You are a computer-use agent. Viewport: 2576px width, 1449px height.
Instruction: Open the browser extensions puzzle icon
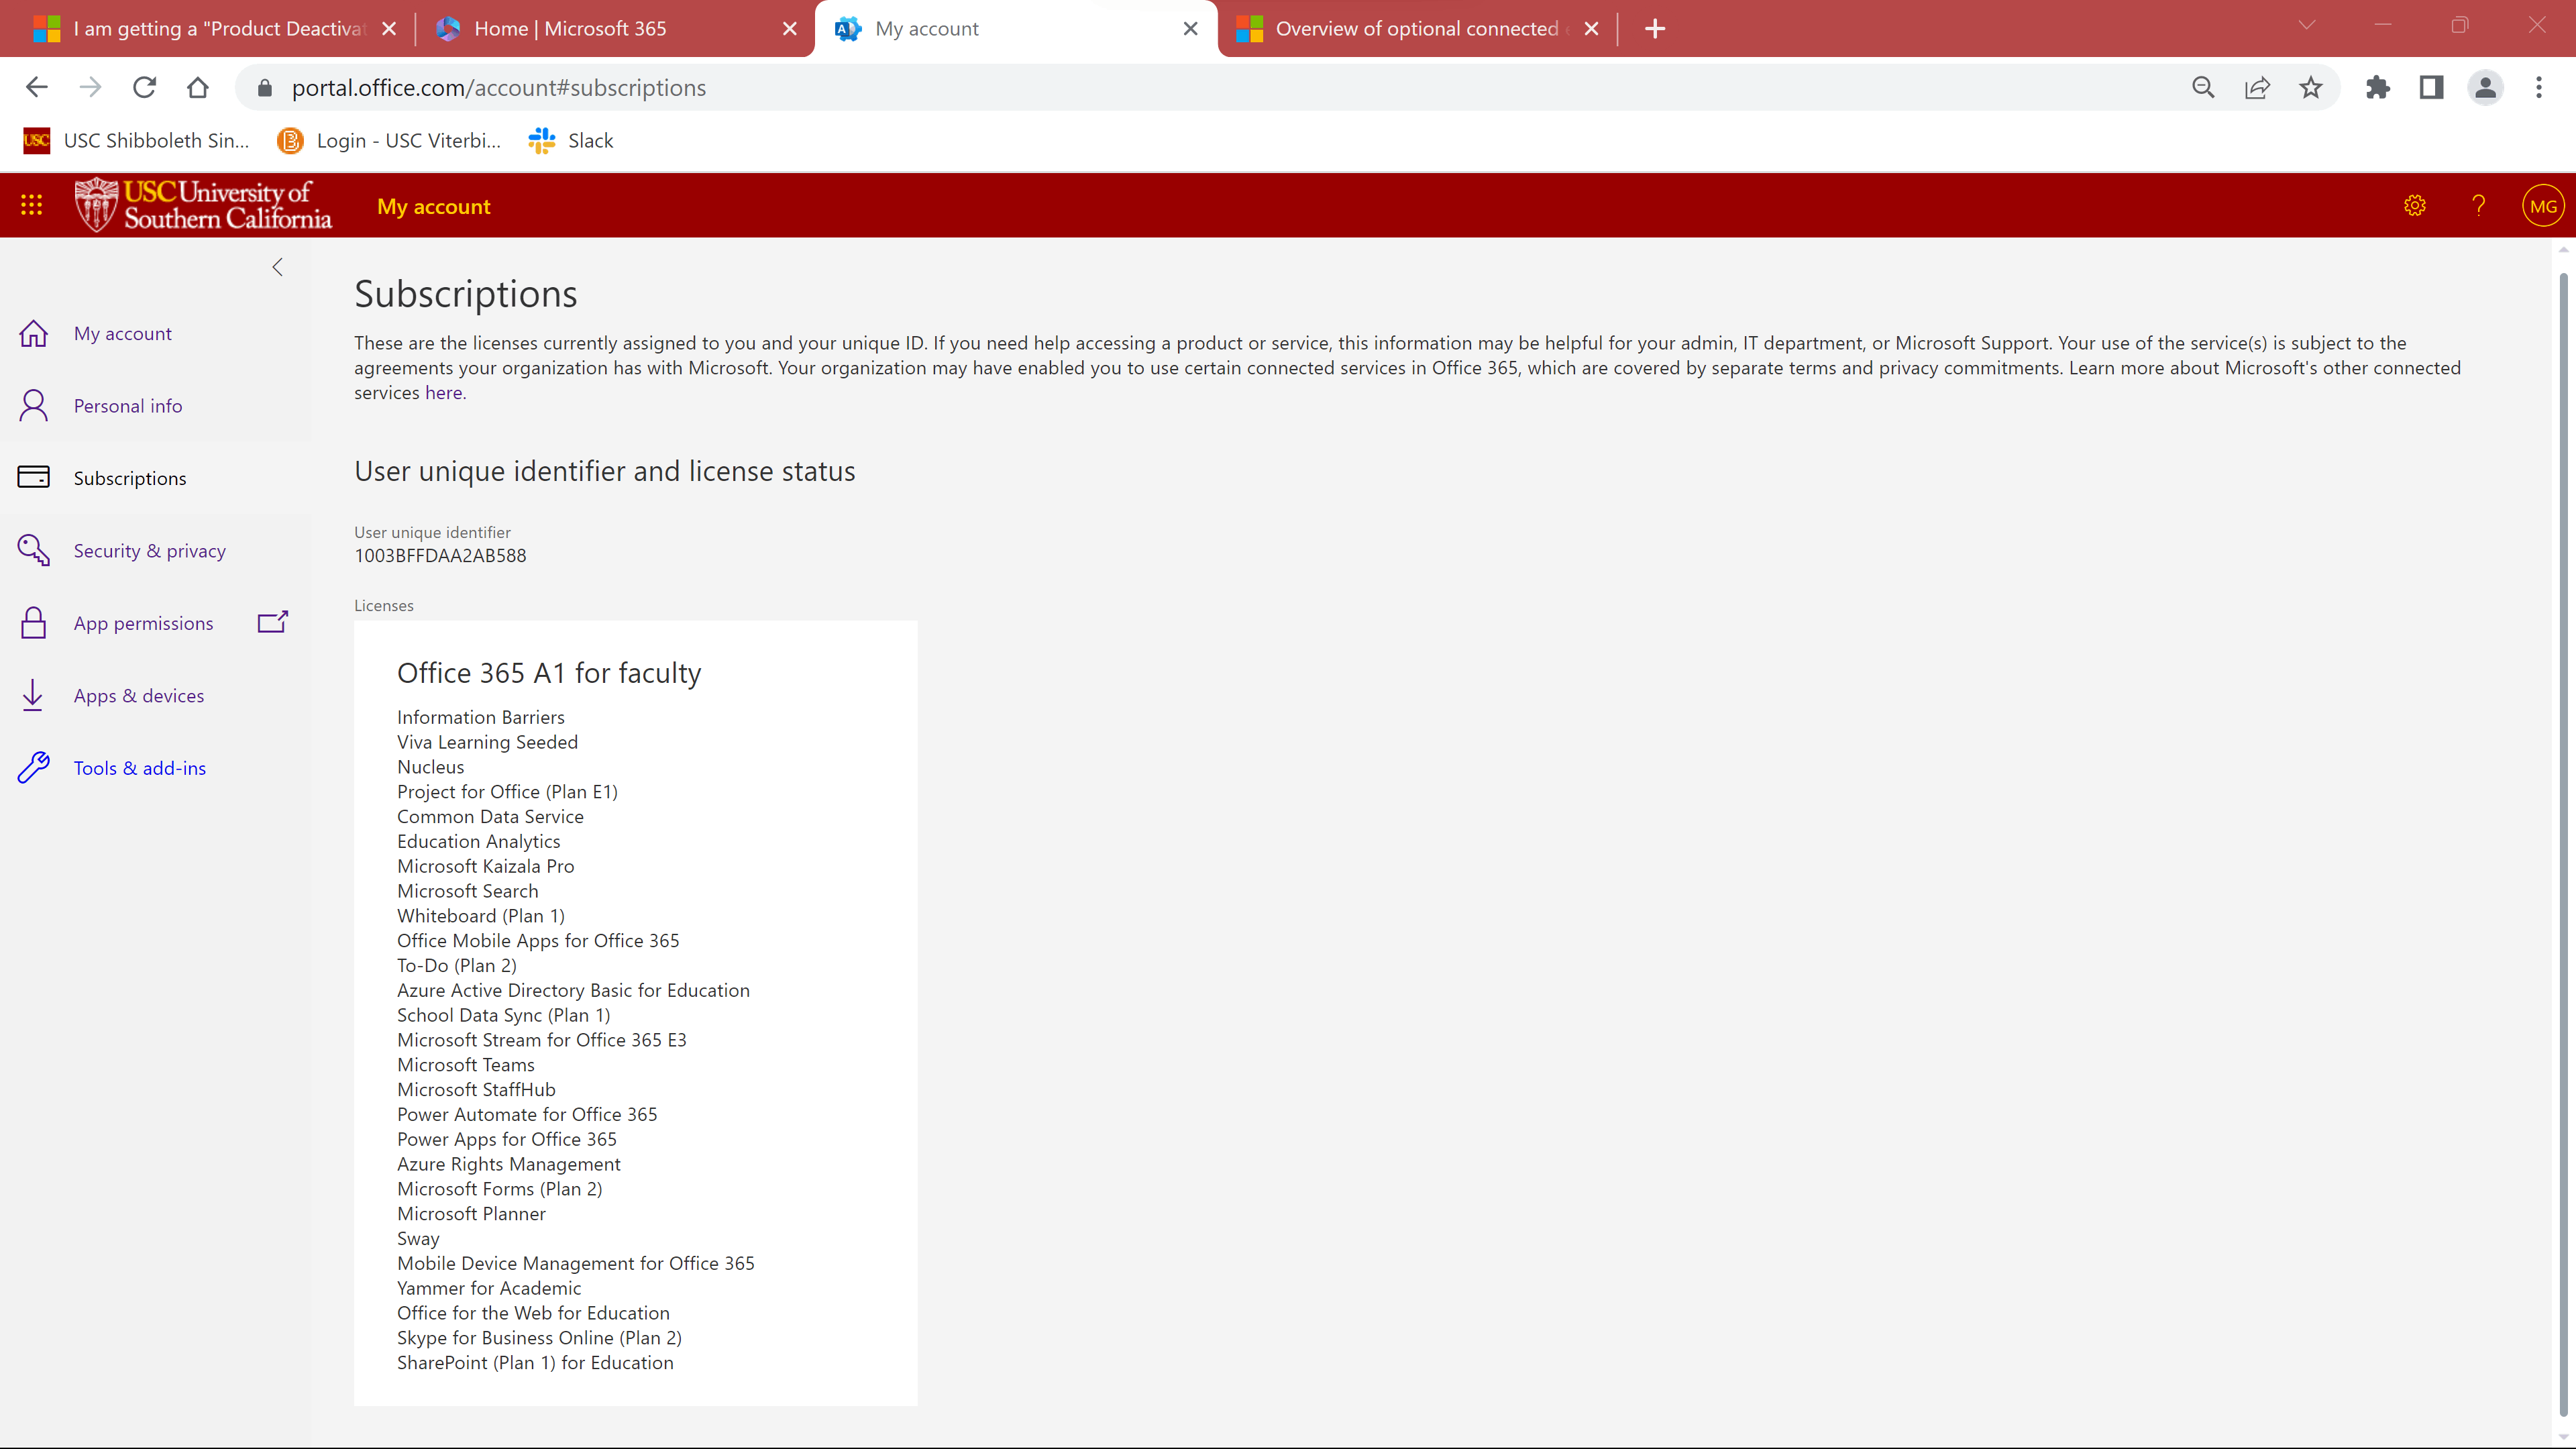coord(2377,88)
